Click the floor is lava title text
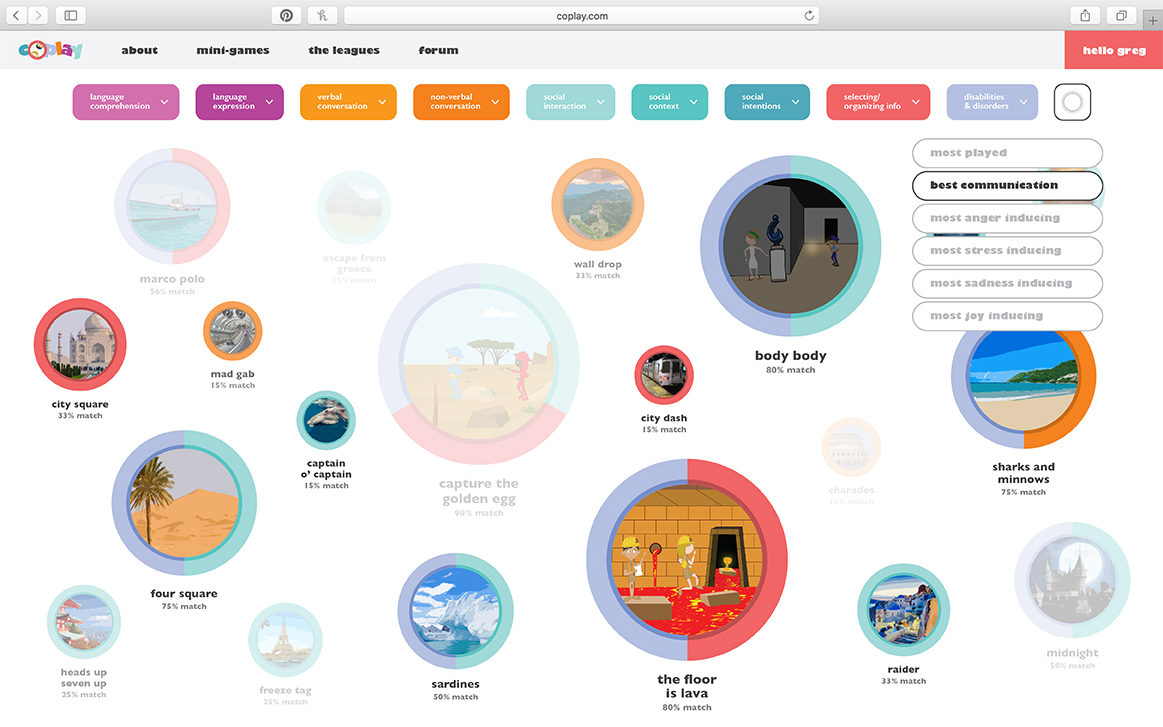Screen dimensions: 1163x727 pos(687,686)
